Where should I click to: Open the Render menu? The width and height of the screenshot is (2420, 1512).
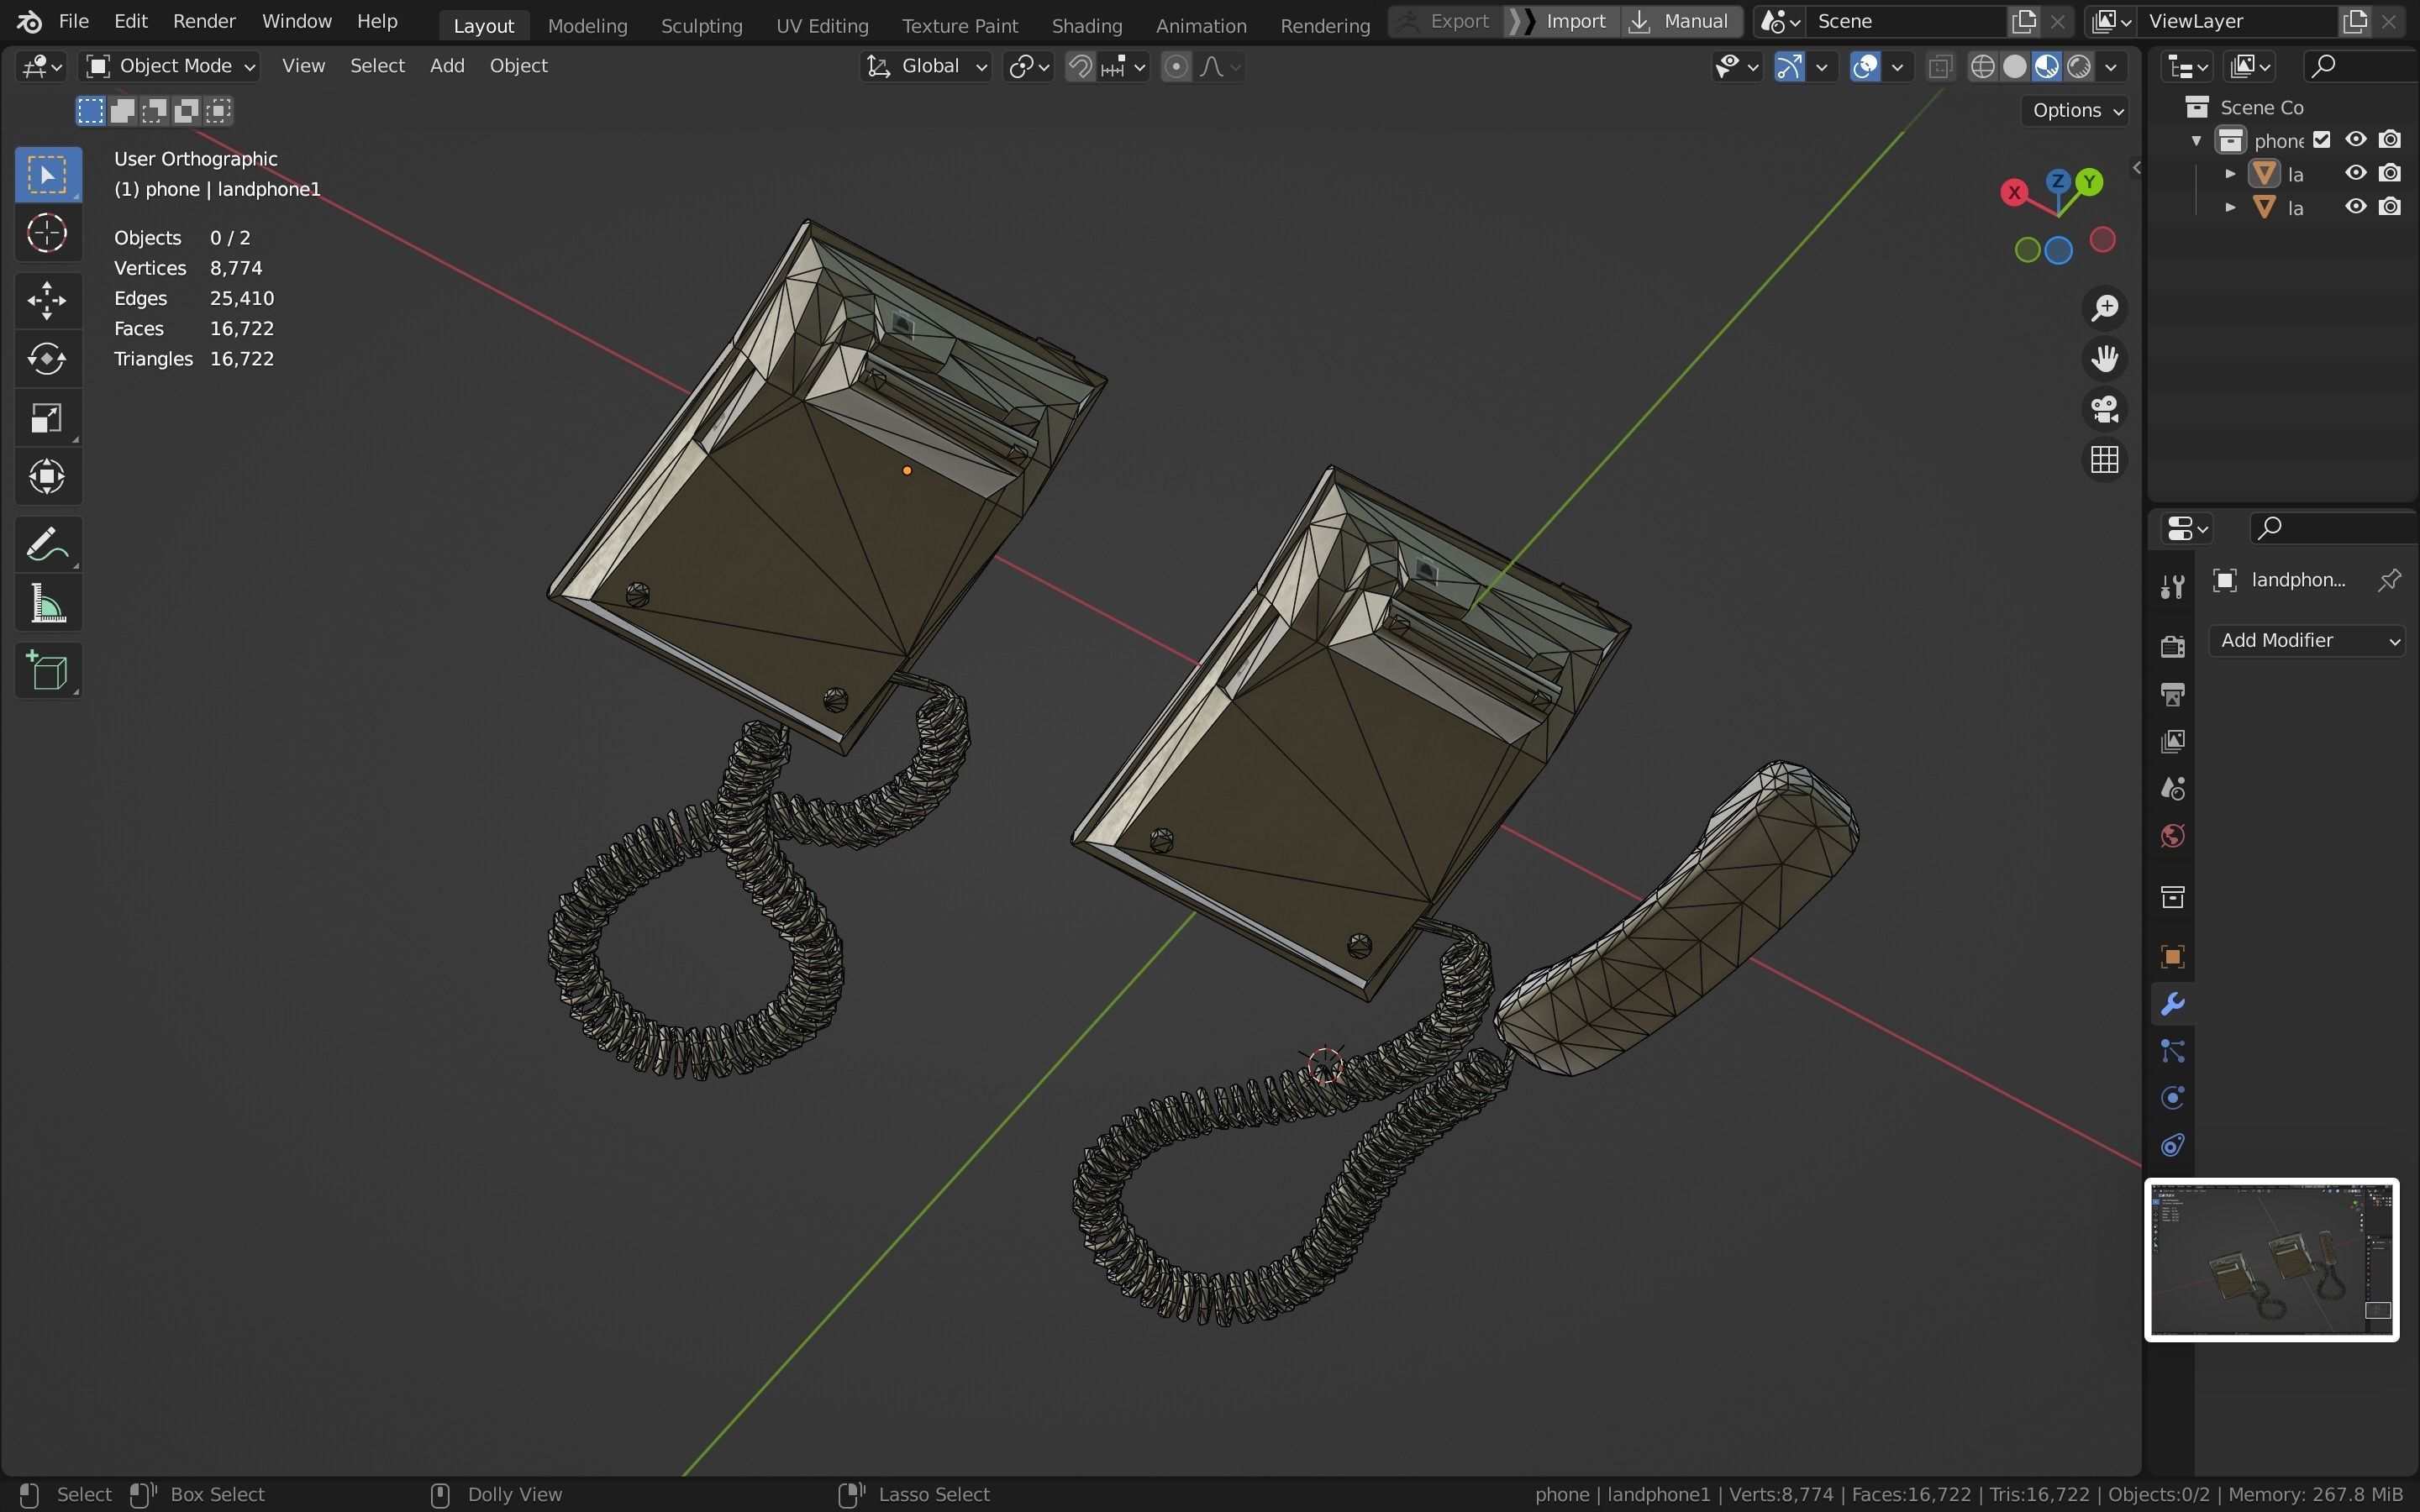point(204,21)
